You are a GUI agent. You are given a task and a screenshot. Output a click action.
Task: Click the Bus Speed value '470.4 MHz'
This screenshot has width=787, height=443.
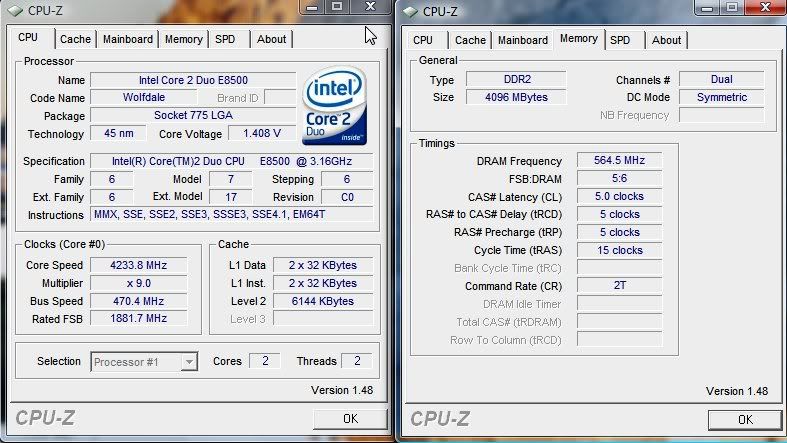click(139, 301)
